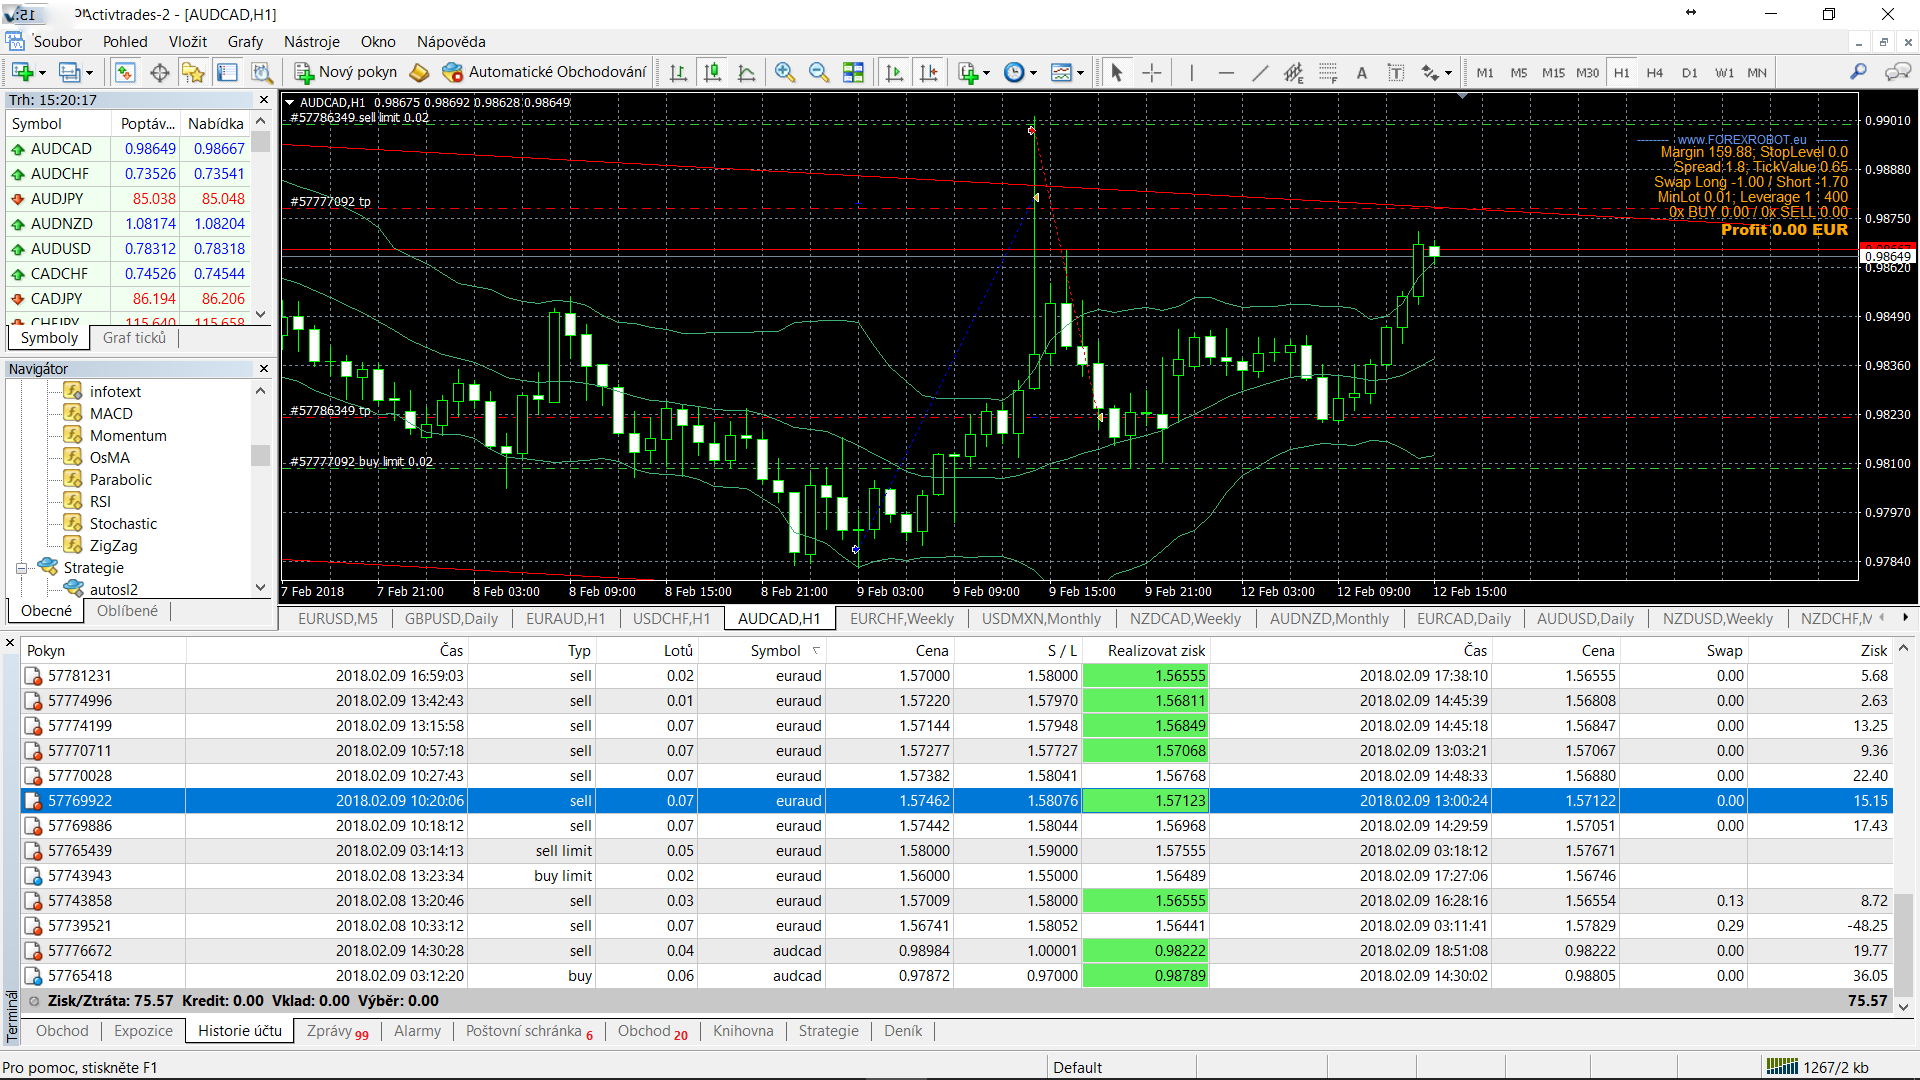Zoom out of the chart
Viewport: 1920px width, 1080px height.
pyautogui.click(x=819, y=72)
